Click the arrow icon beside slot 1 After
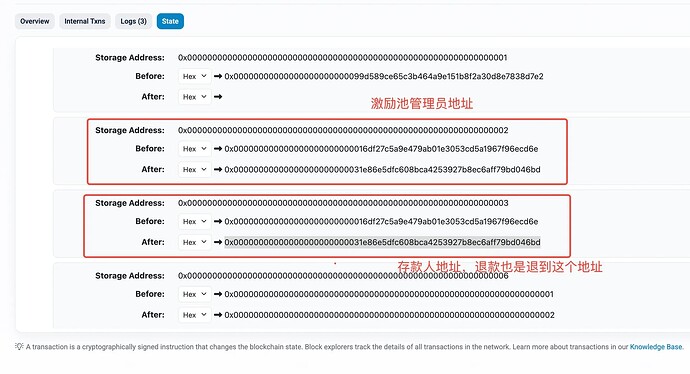690x374 pixels. pos(218,97)
